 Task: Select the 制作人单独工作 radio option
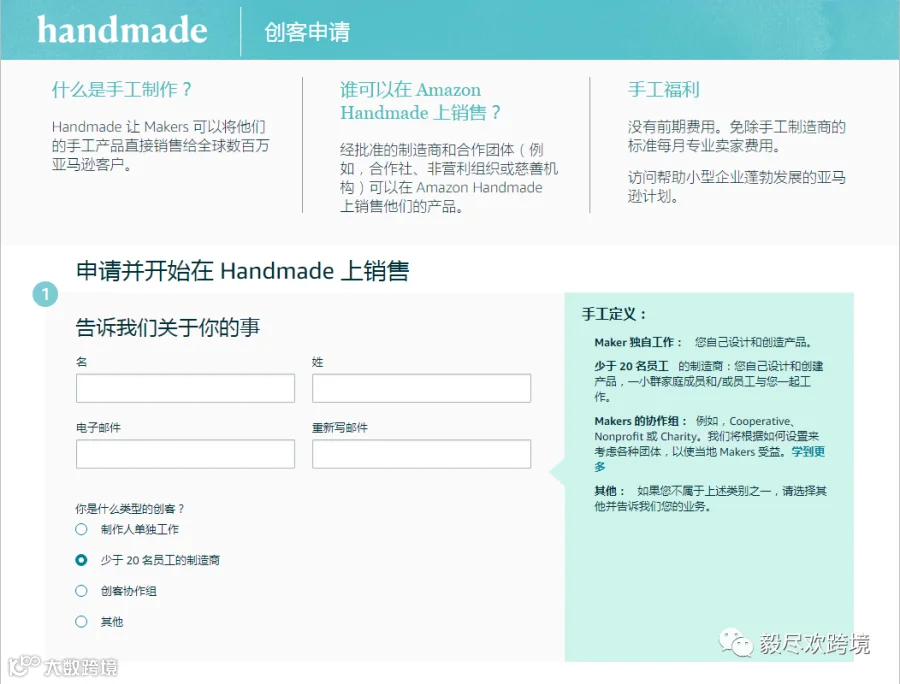(x=82, y=529)
